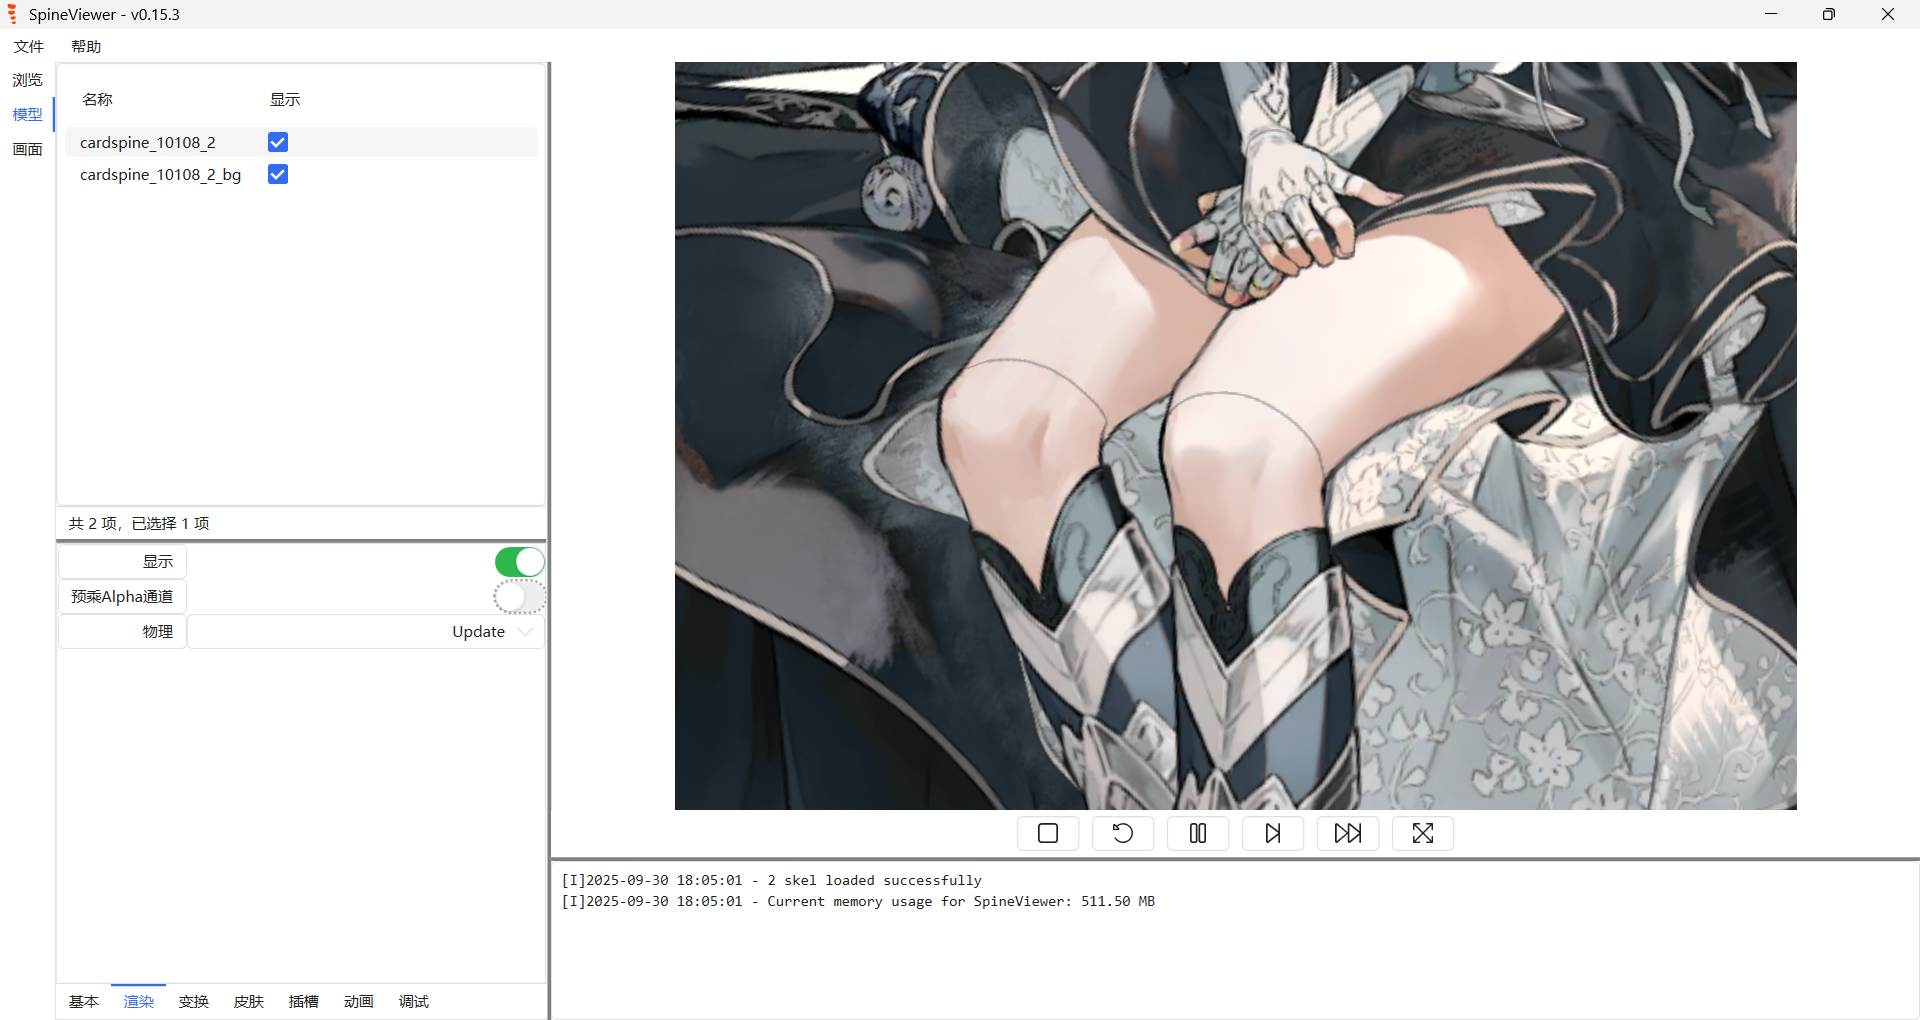
Task: Select the 模型 side tab
Action: coord(27,114)
